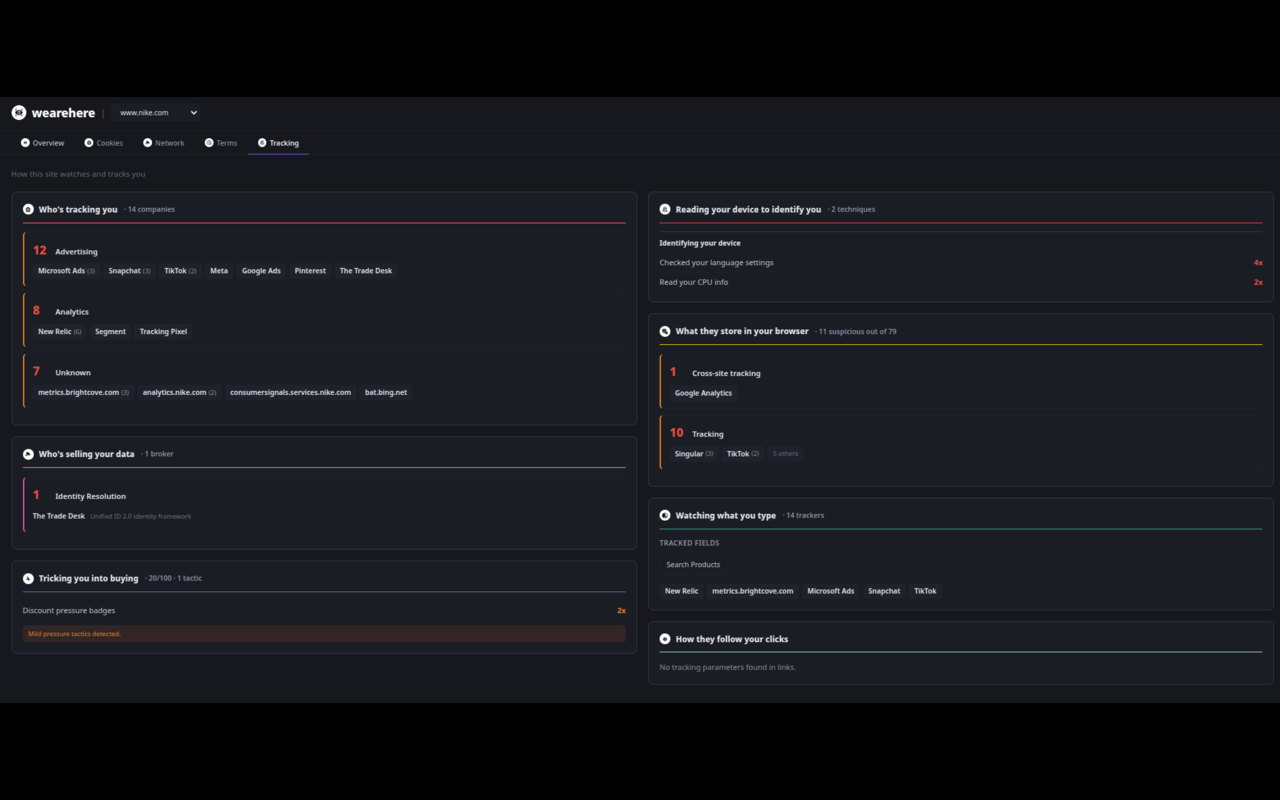The width and height of the screenshot is (1280, 800).
Task: Click the 1 Identity Resolution heading
Action: pyautogui.click(x=79, y=495)
